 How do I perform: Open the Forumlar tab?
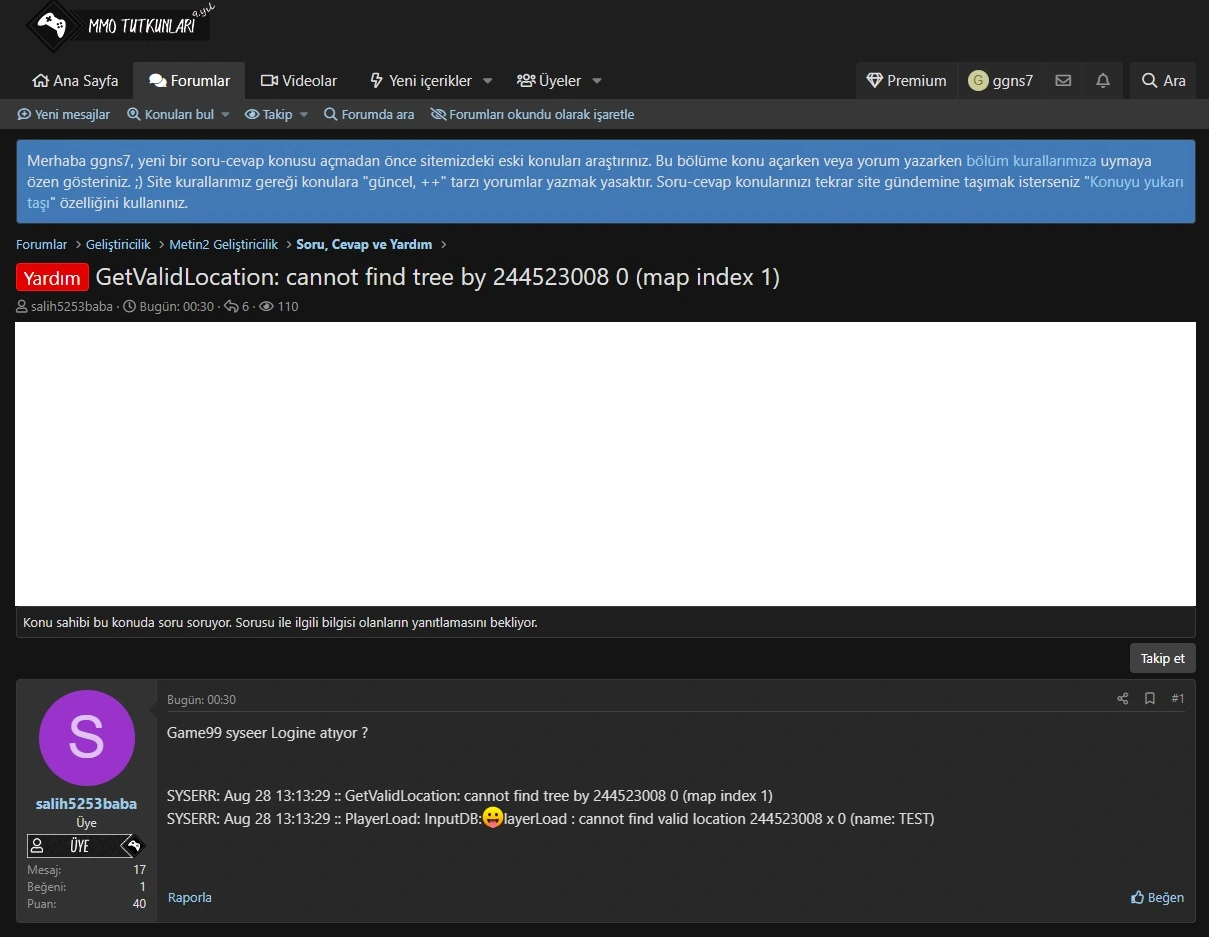point(190,81)
